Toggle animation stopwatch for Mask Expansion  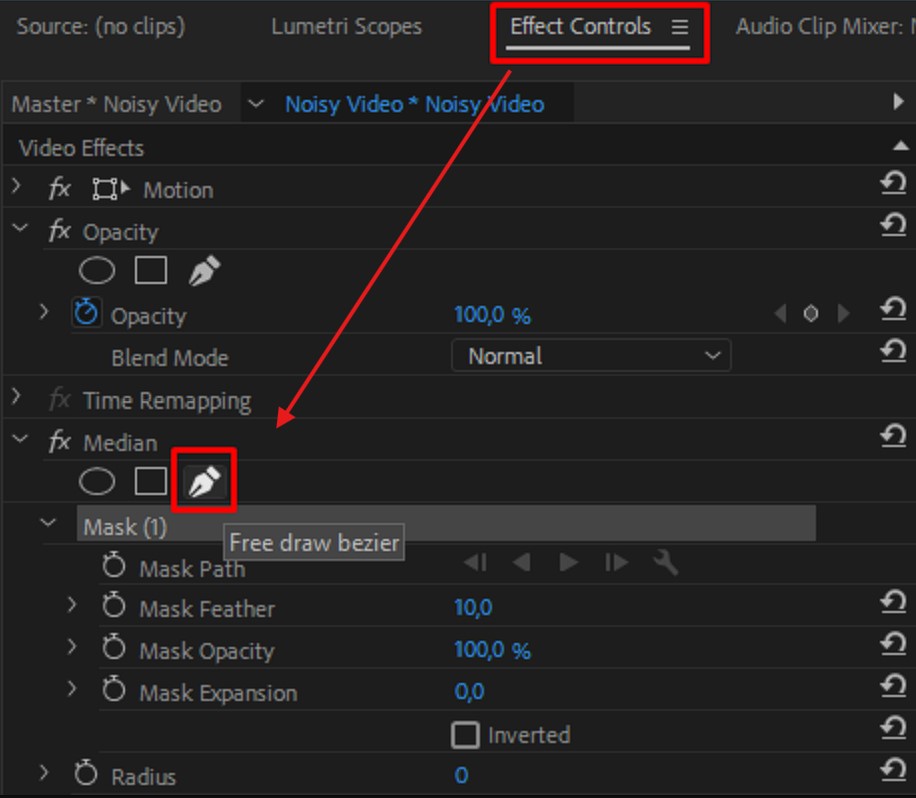pyautogui.click(x=114, y=690)
